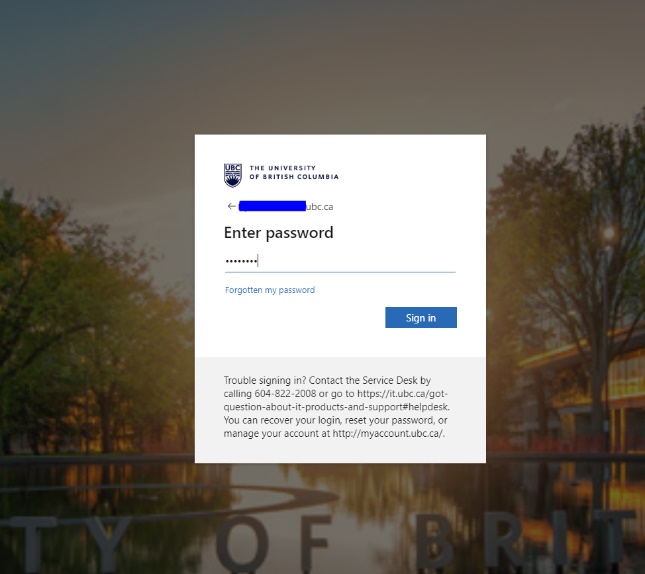The height and width of the screenshot is (574, 645).
Task: Click the BRIT letters in background sign
Action: click(x=524, y=537)
